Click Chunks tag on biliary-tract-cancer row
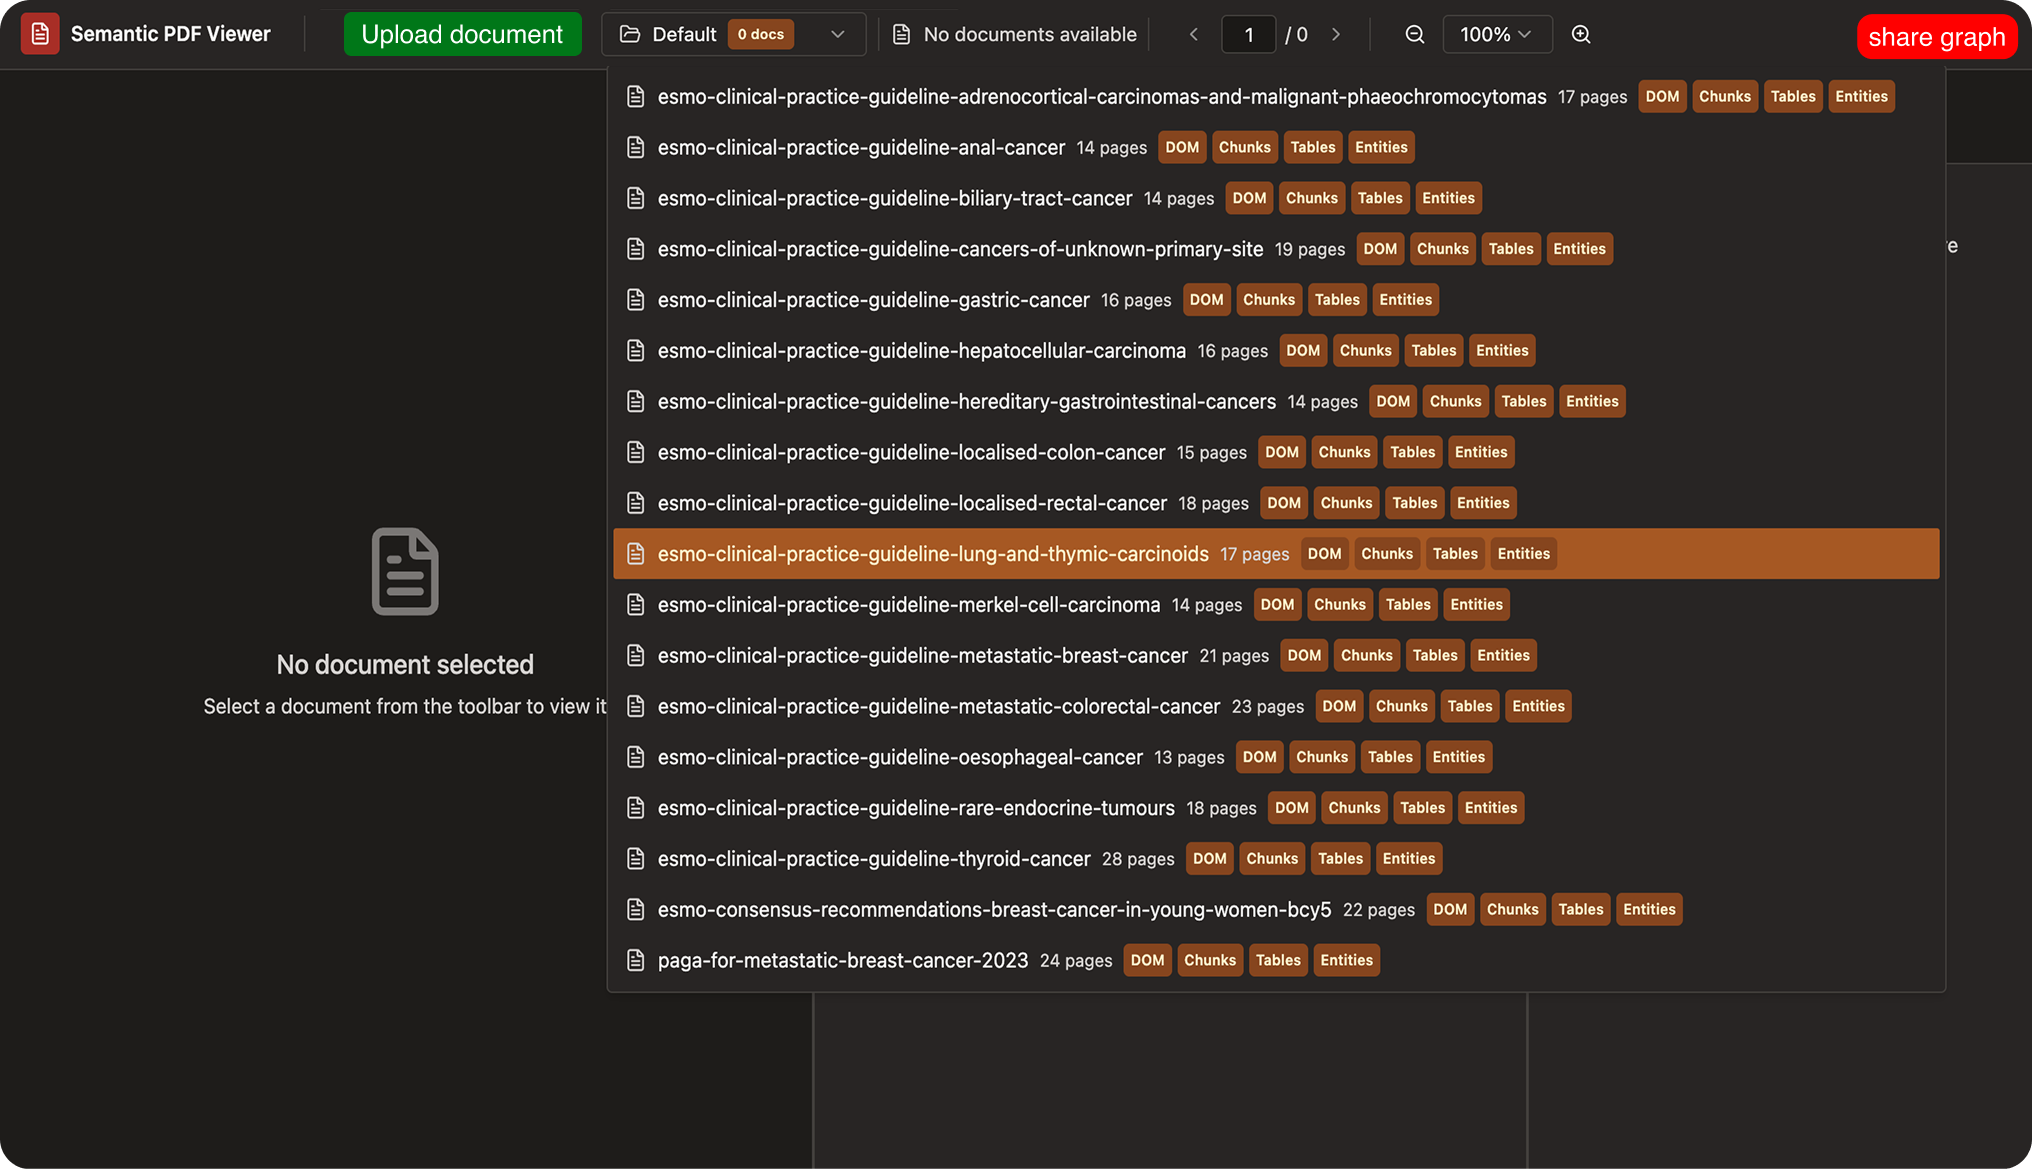The width and height of the screenshot is (2032, 1170). click(x=1312, y=198)
